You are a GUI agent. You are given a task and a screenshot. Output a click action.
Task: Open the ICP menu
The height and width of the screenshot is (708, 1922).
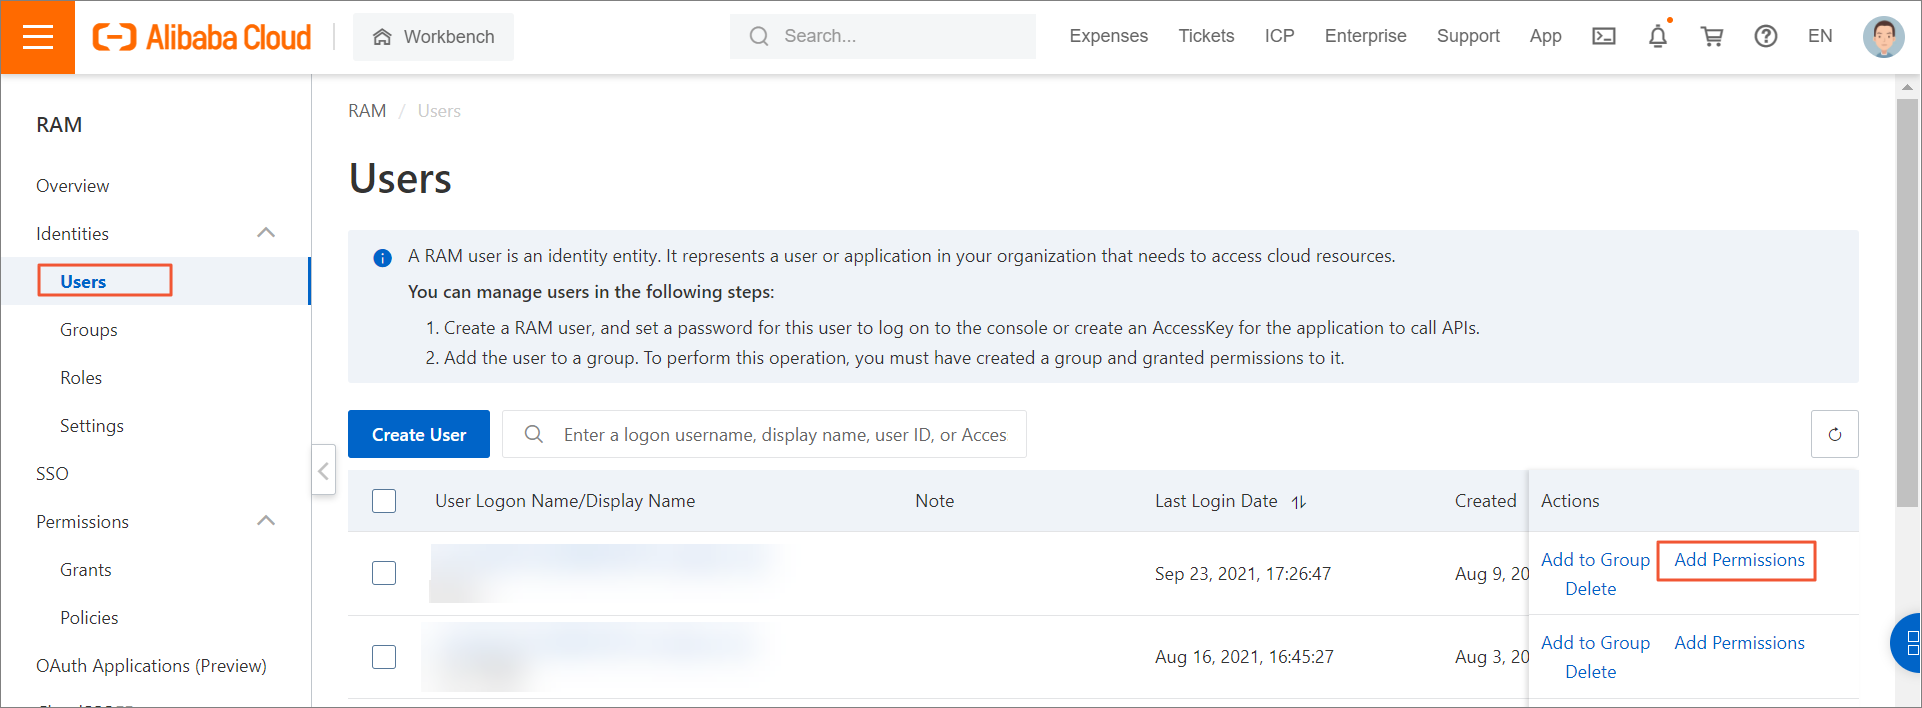coord(1279,36)
